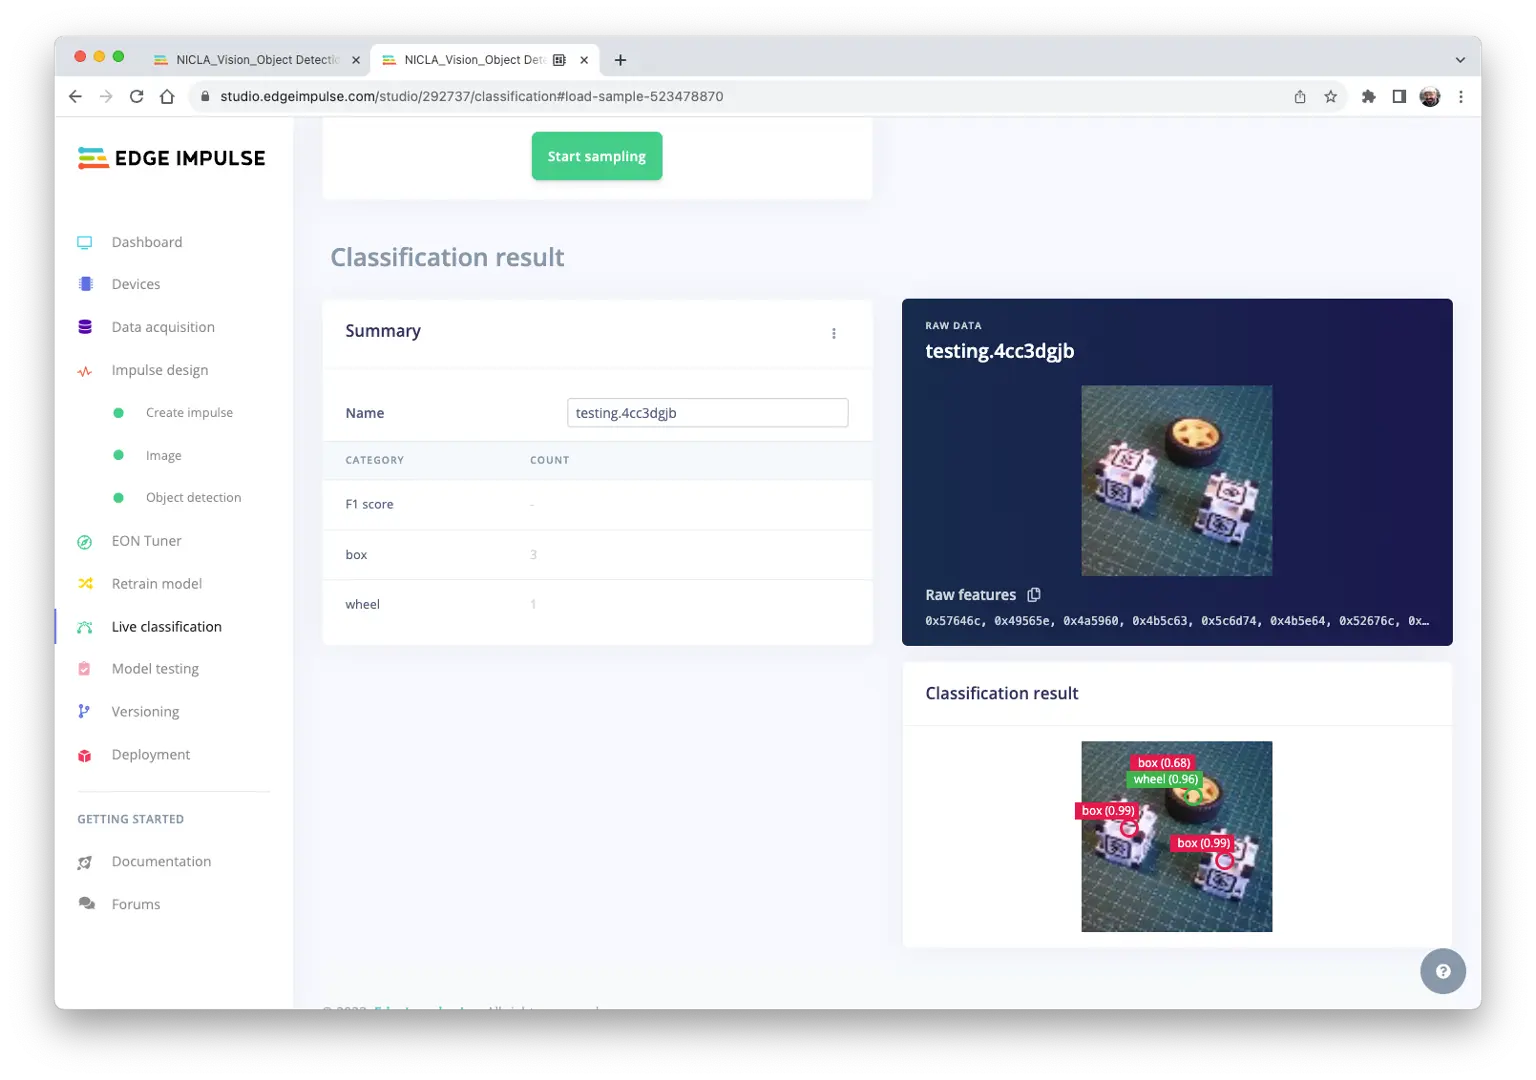The height and width of the screenshot is (1080, 1536).
Task: Switch to the first NICLA_Vision browser tab
Action: (x=256, y=60)
